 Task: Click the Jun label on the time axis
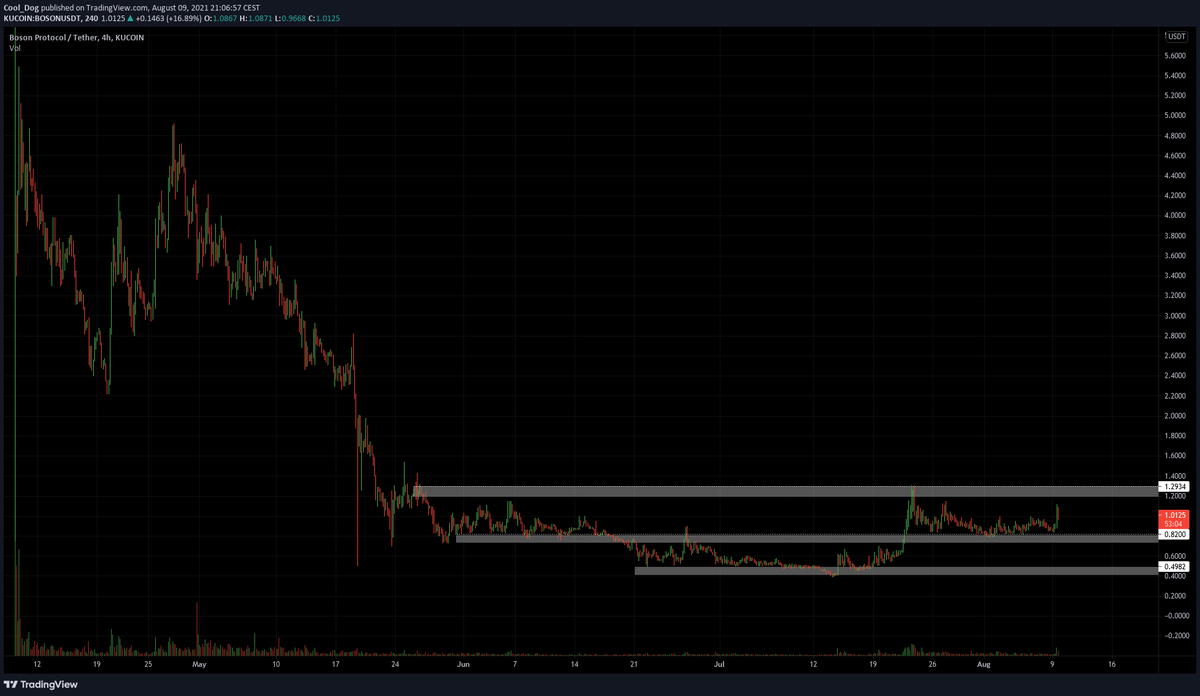(463, 663)
